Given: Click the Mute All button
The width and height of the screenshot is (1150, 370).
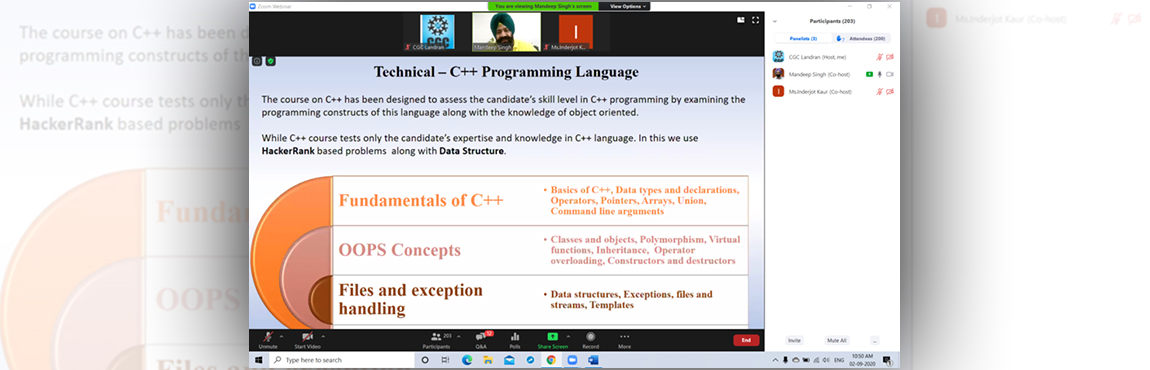Looking at the screenshot, I should tap(837, 341).
